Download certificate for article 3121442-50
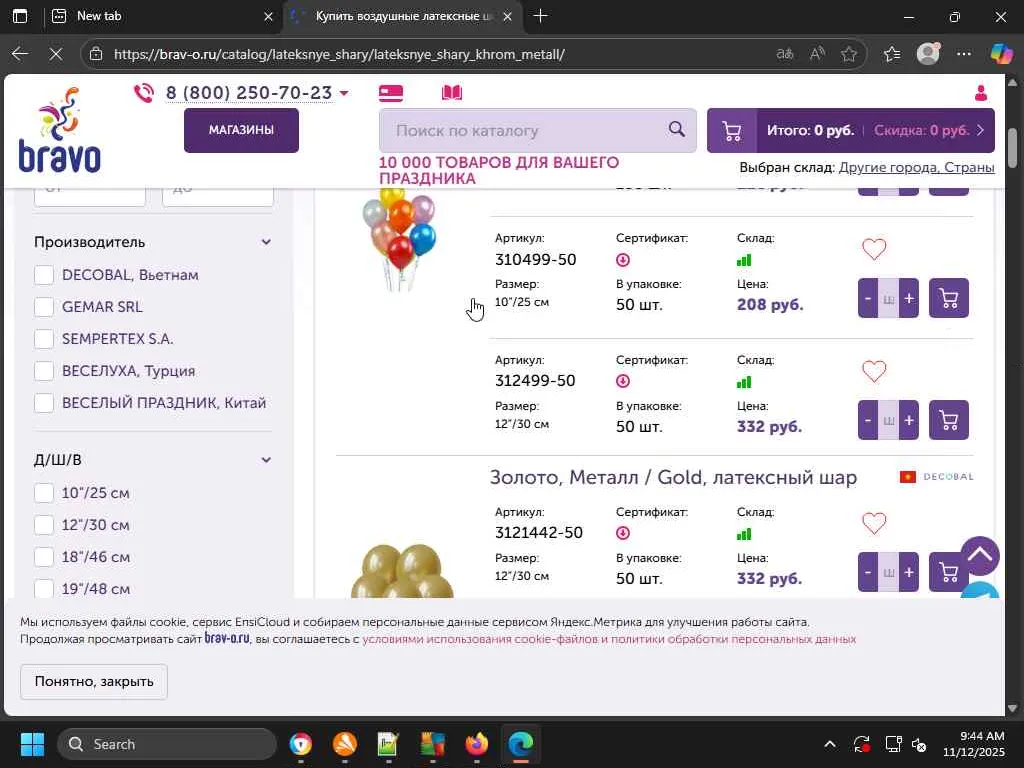Image resolution: width=1024 pixels, height=768 pixels. tap(623, 534)
